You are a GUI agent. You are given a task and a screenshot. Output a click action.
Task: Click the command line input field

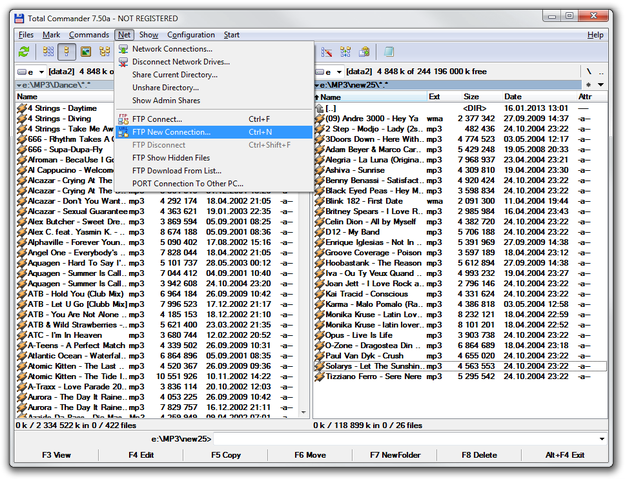405,439
